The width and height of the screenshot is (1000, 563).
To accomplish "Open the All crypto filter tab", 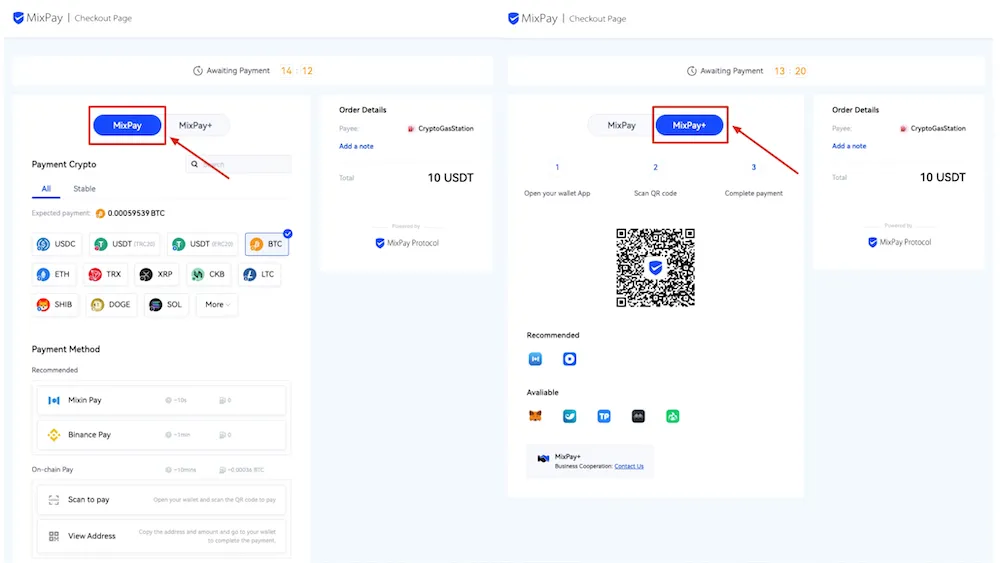I will point(46,189).
